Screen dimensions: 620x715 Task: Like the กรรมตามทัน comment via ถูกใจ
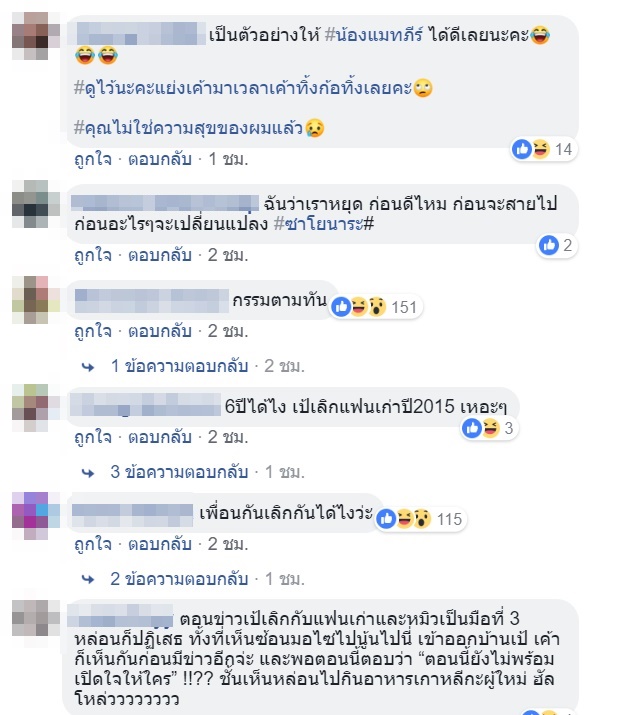point(93,331)
